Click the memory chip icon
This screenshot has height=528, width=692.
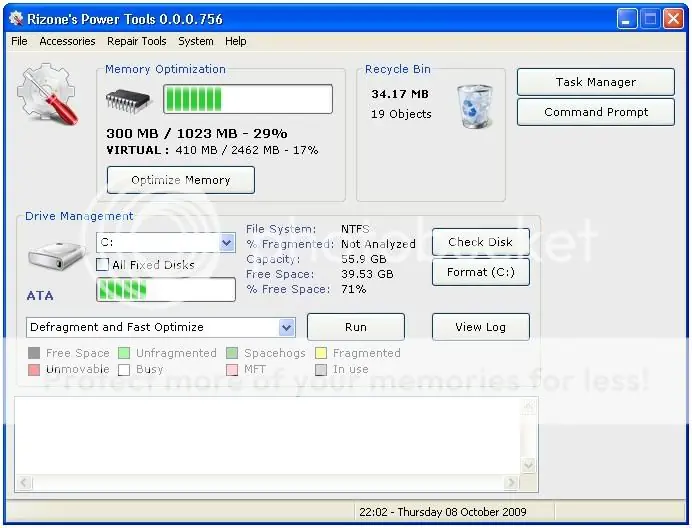click(128, 100)
